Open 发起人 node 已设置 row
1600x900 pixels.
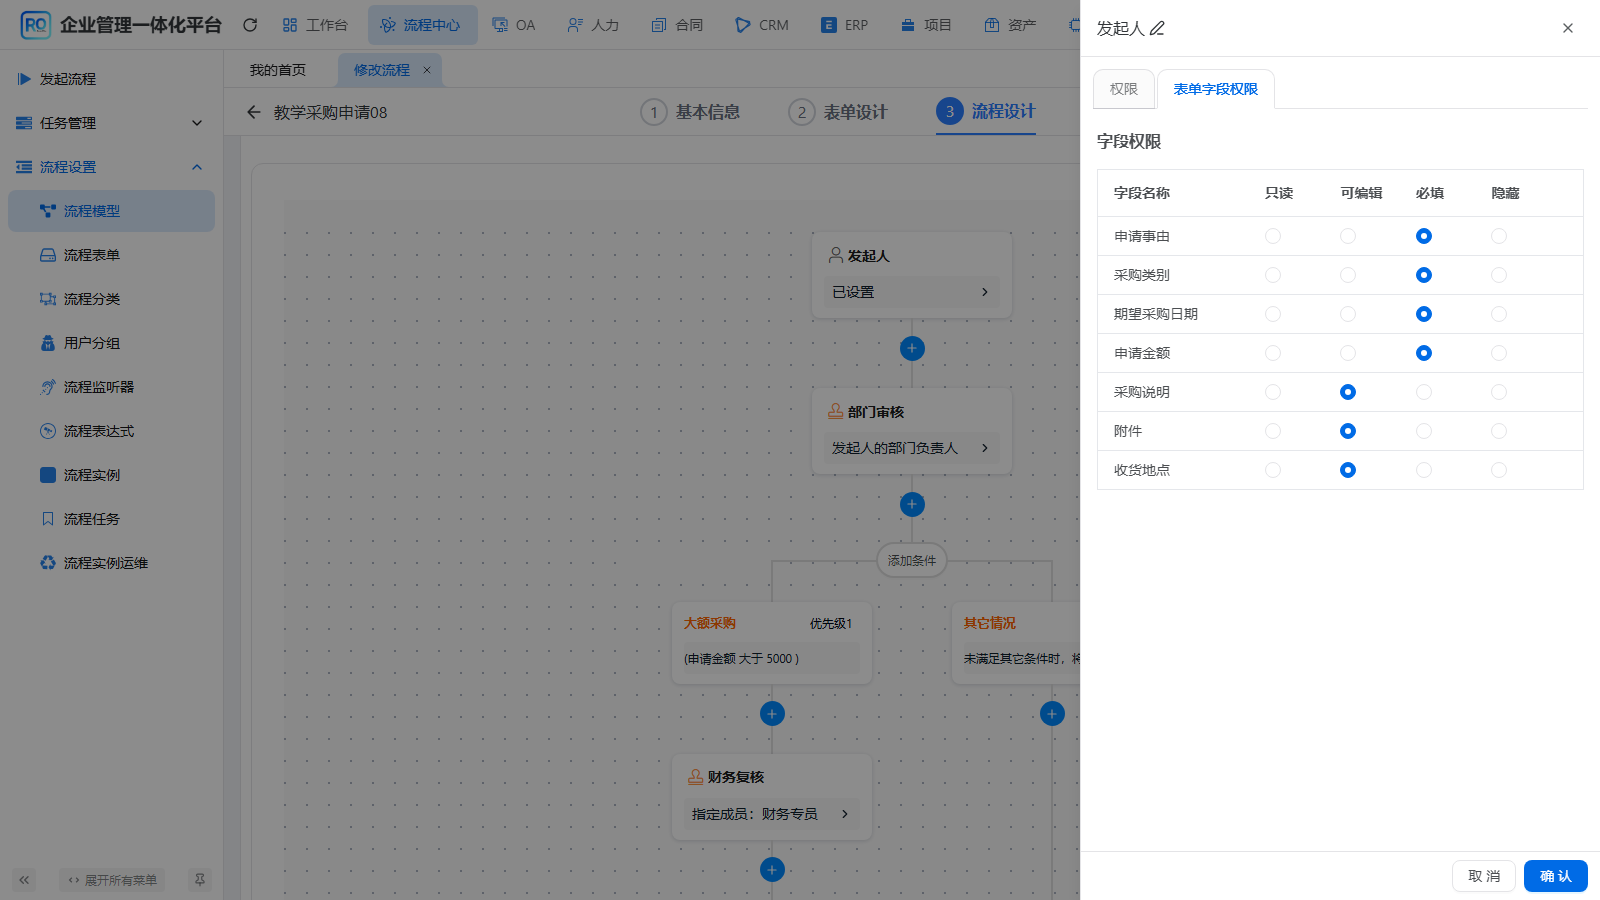point(912,292)
